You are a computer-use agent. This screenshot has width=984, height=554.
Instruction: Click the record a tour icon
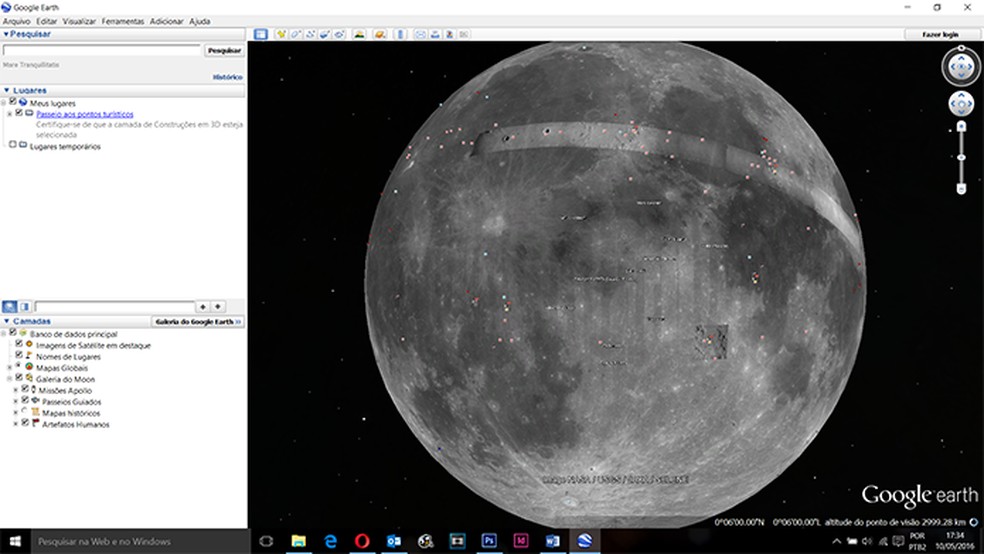click(340, 35)
